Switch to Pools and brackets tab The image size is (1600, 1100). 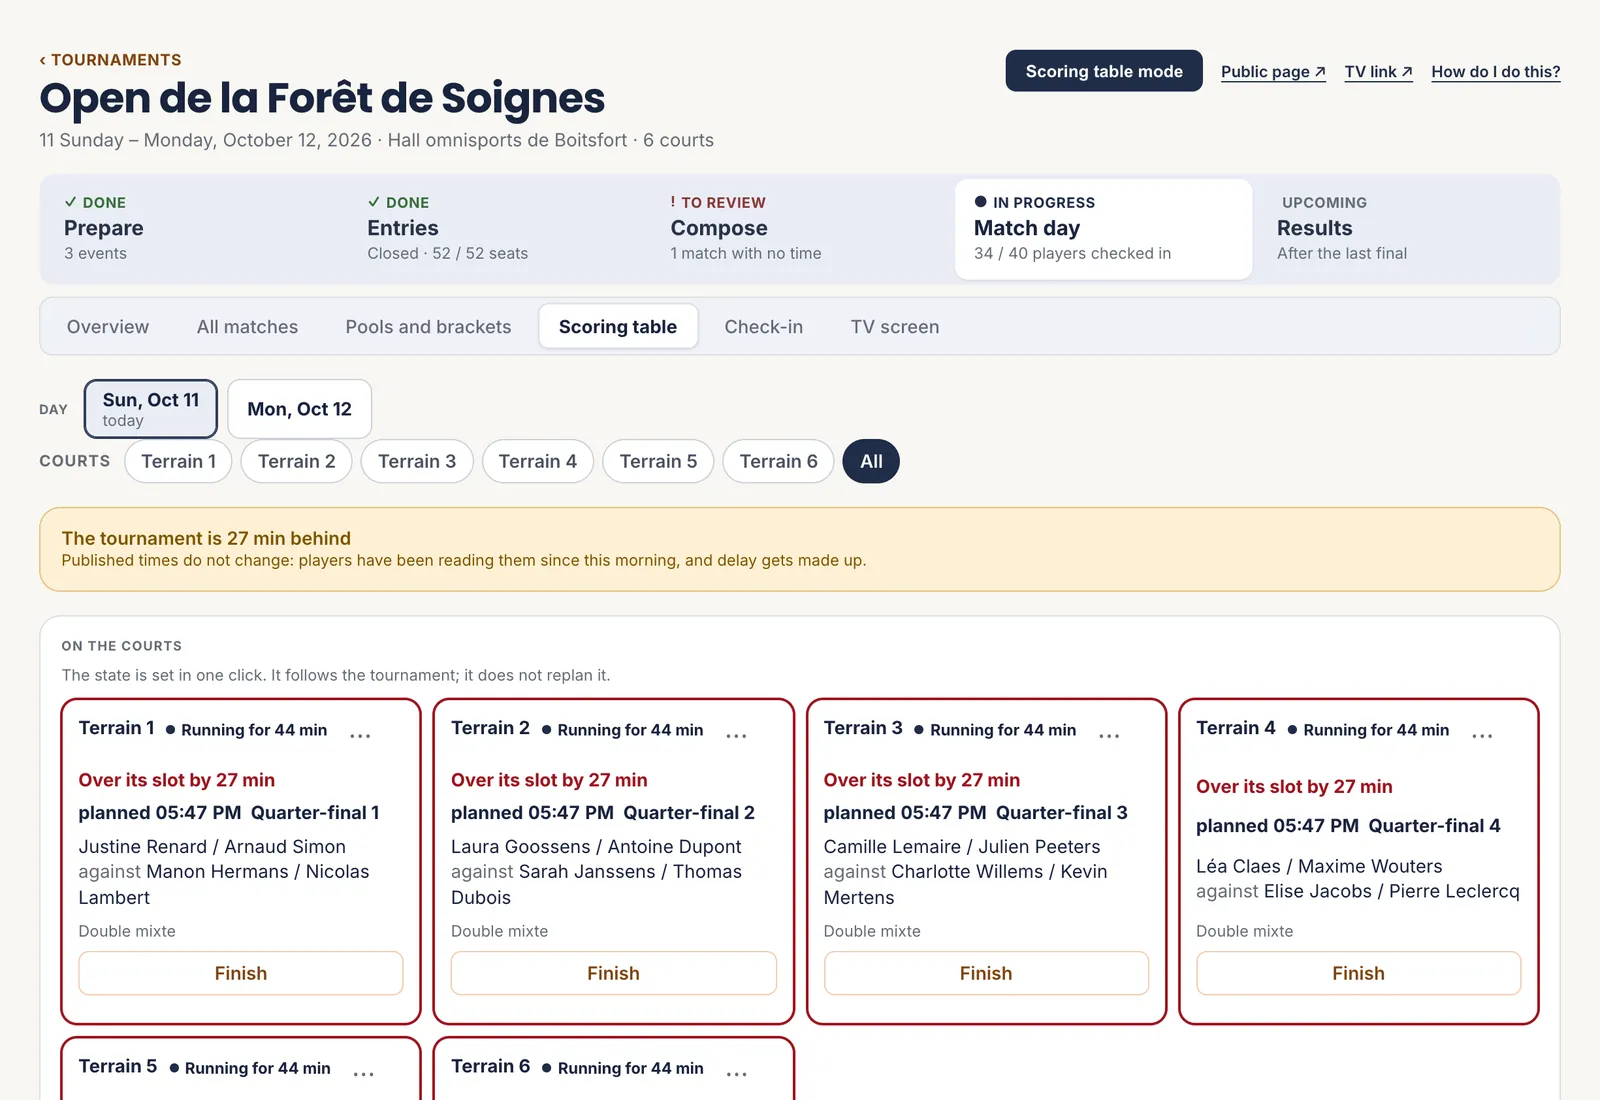click(428, 327)
